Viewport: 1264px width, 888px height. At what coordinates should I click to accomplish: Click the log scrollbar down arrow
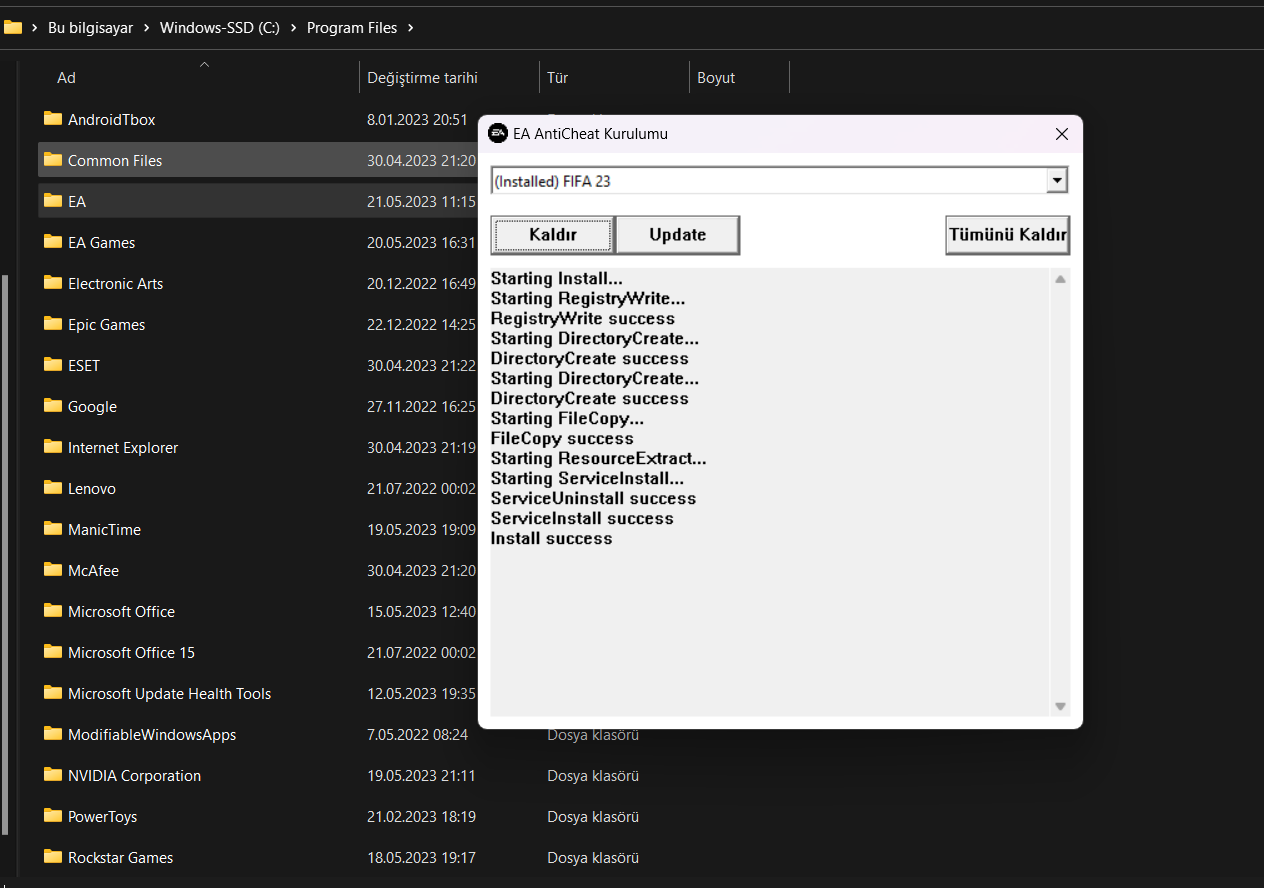(x=1060, y=707)
